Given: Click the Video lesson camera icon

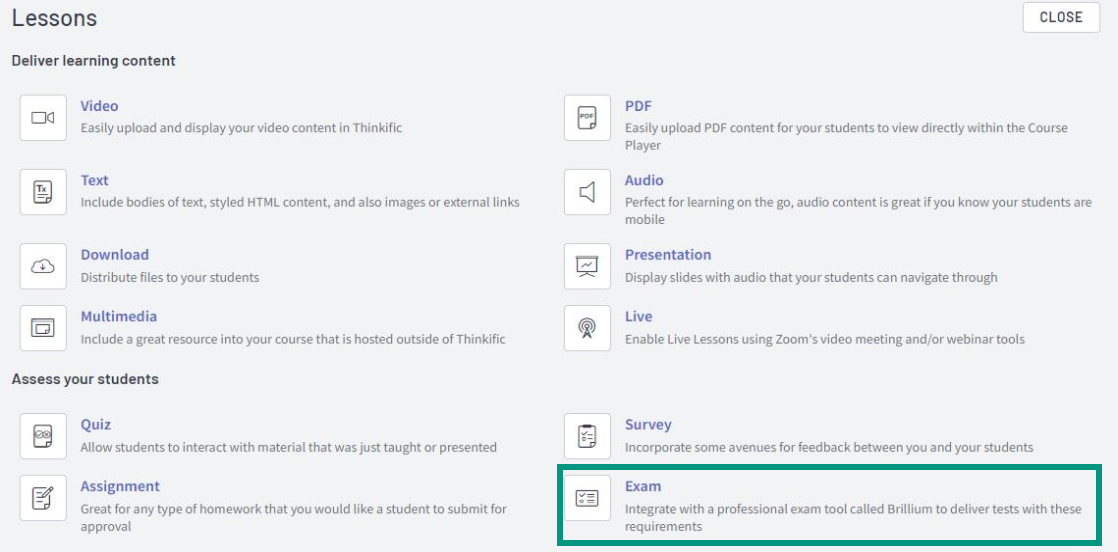Looking at the screenshot, I should tap(43, 118).
